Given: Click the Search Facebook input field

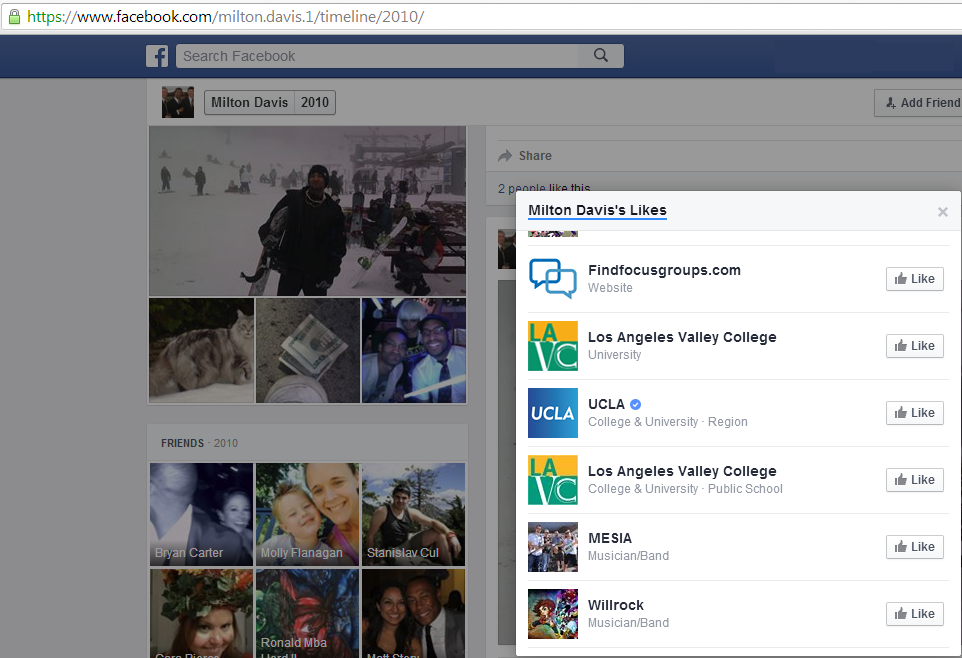Looking at the screenshot, I should click(377, 56).
